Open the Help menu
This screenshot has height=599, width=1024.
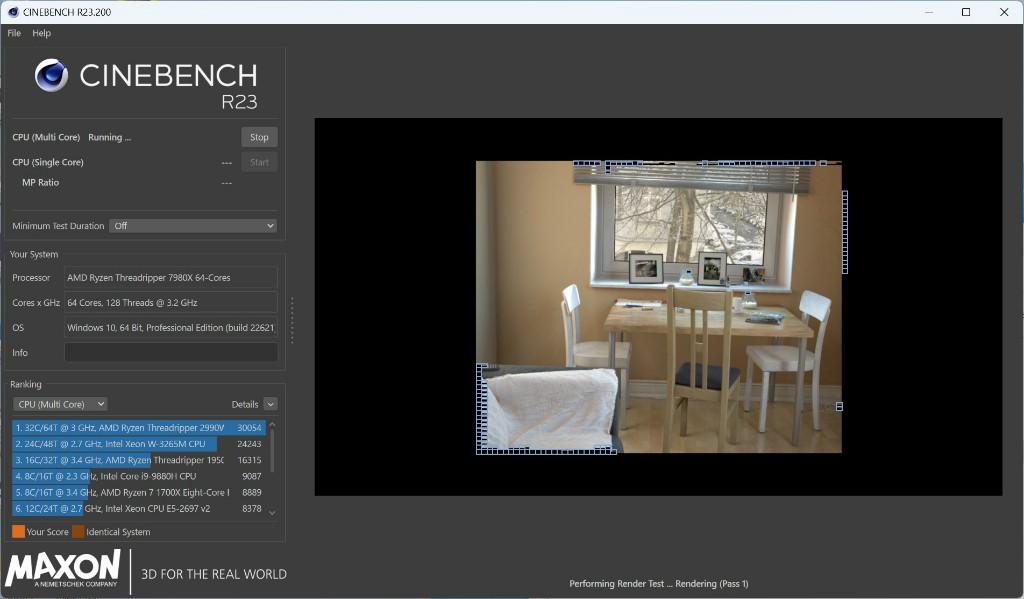(x=41, y=33)
